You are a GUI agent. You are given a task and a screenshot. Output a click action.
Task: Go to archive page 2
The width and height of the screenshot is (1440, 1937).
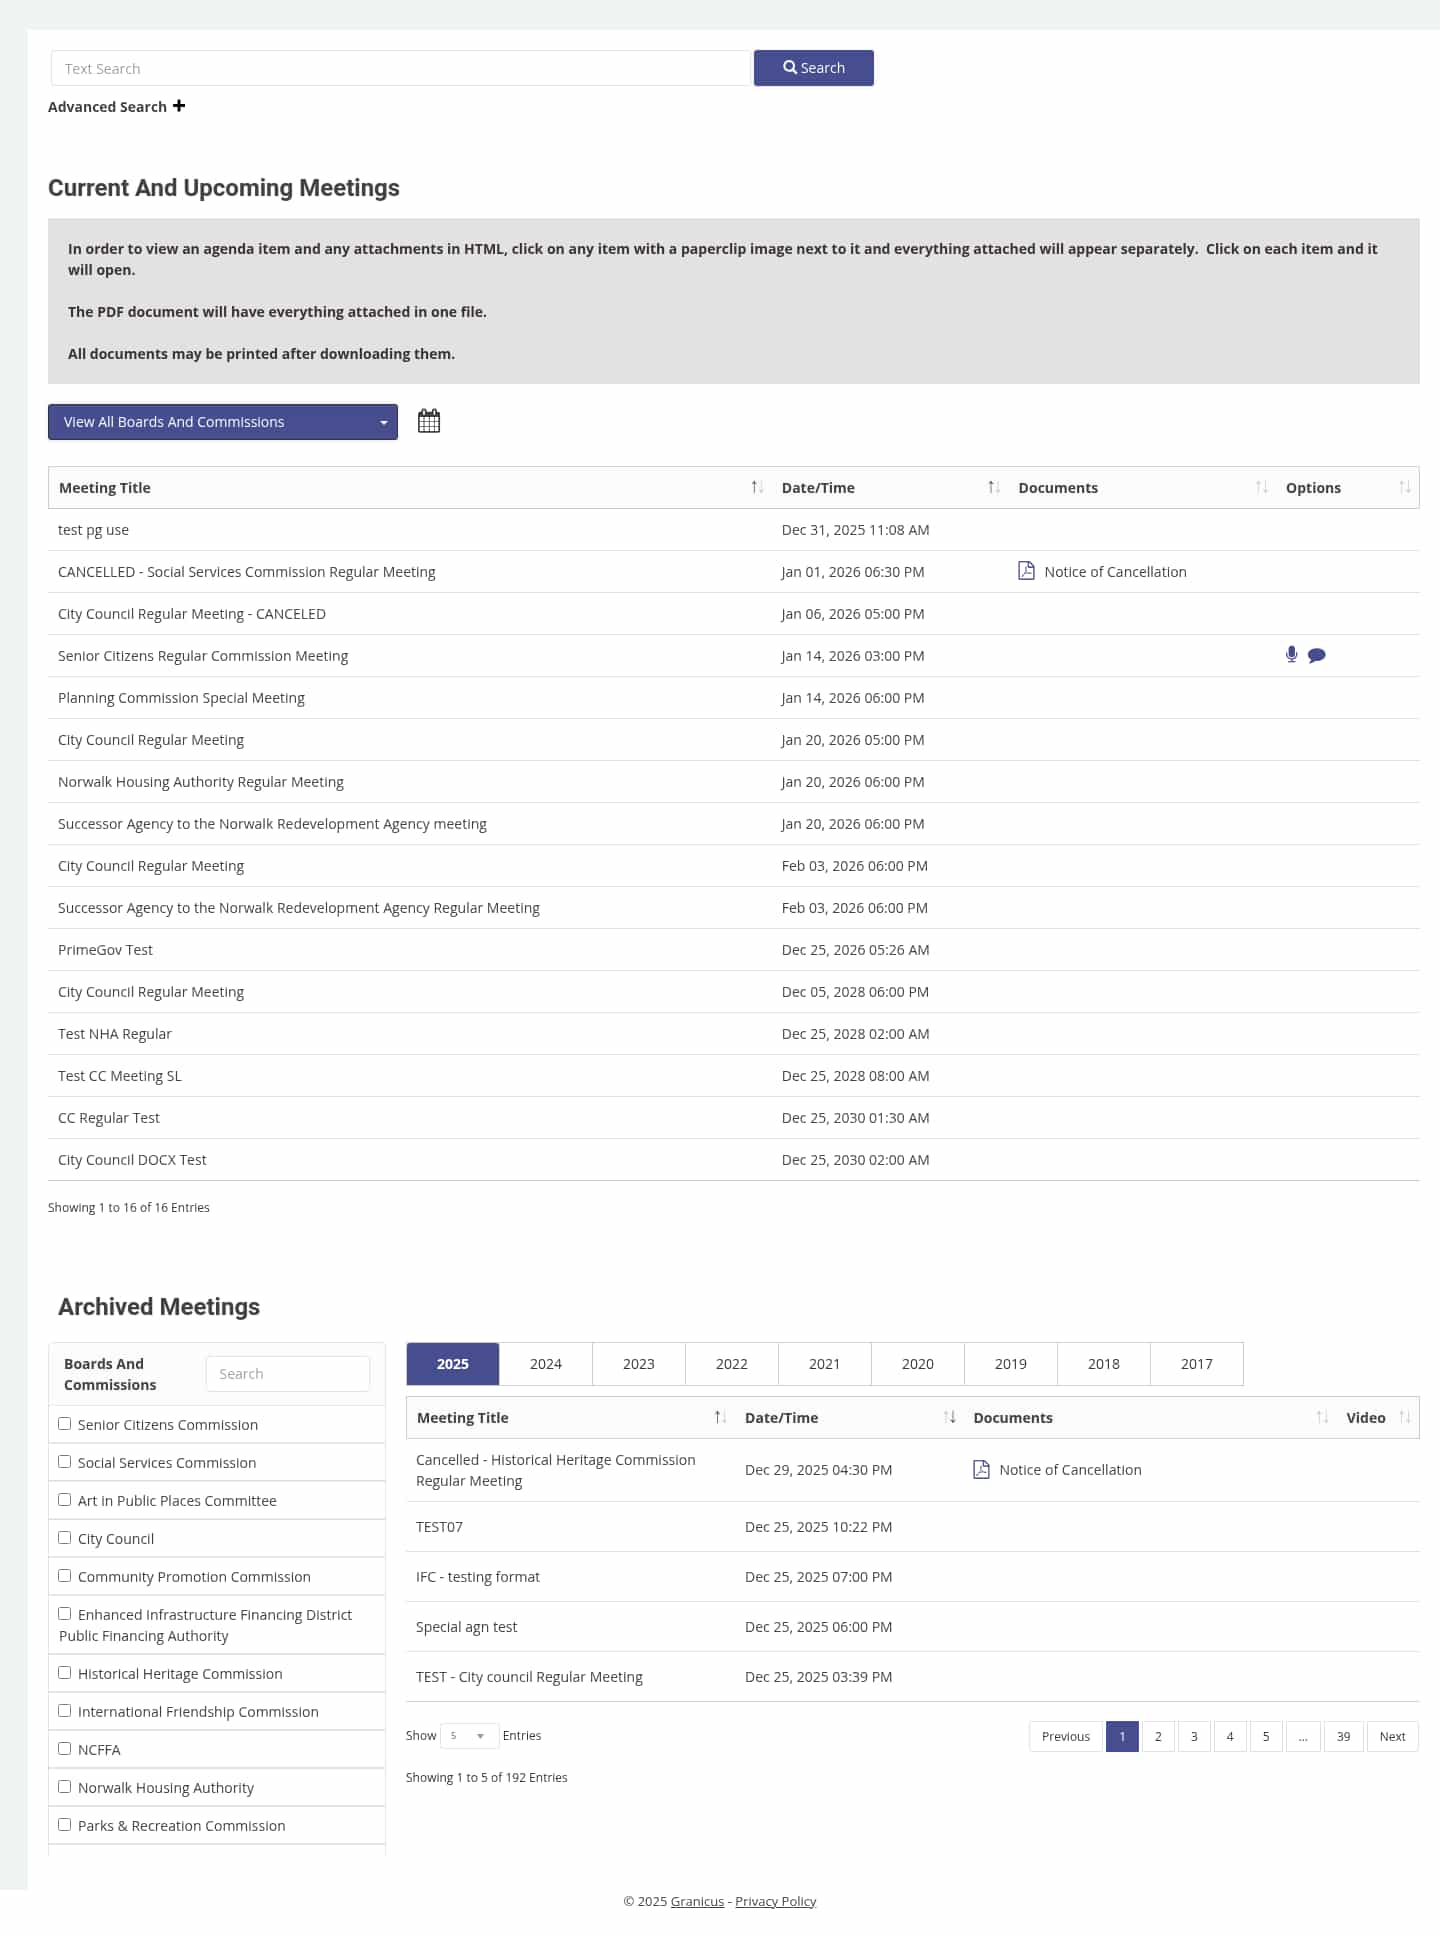point(1158,1736)
